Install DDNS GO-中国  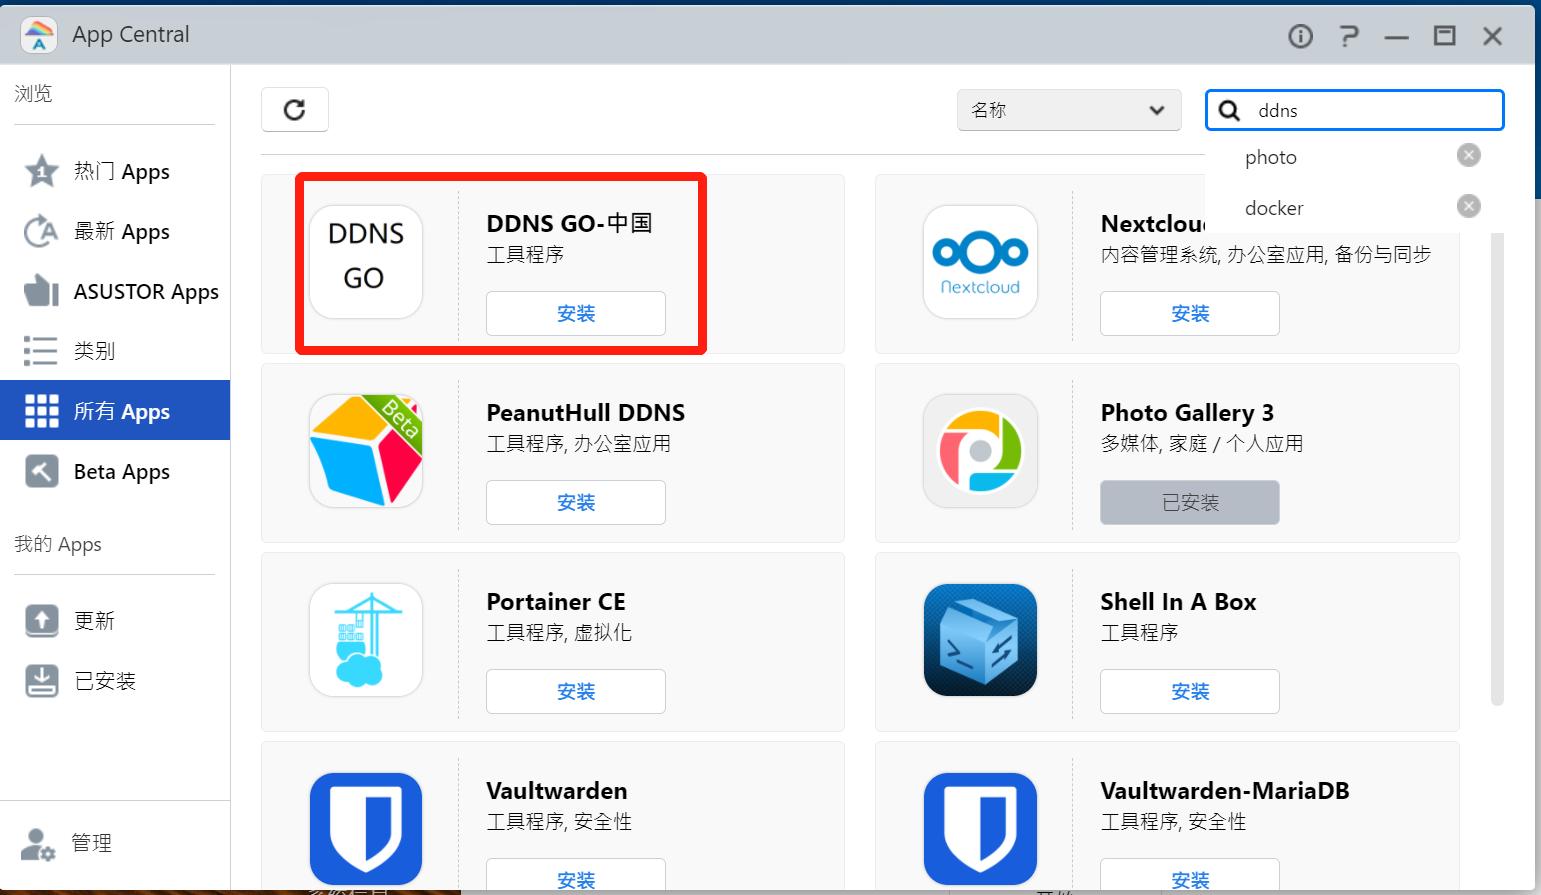point(576,314)
